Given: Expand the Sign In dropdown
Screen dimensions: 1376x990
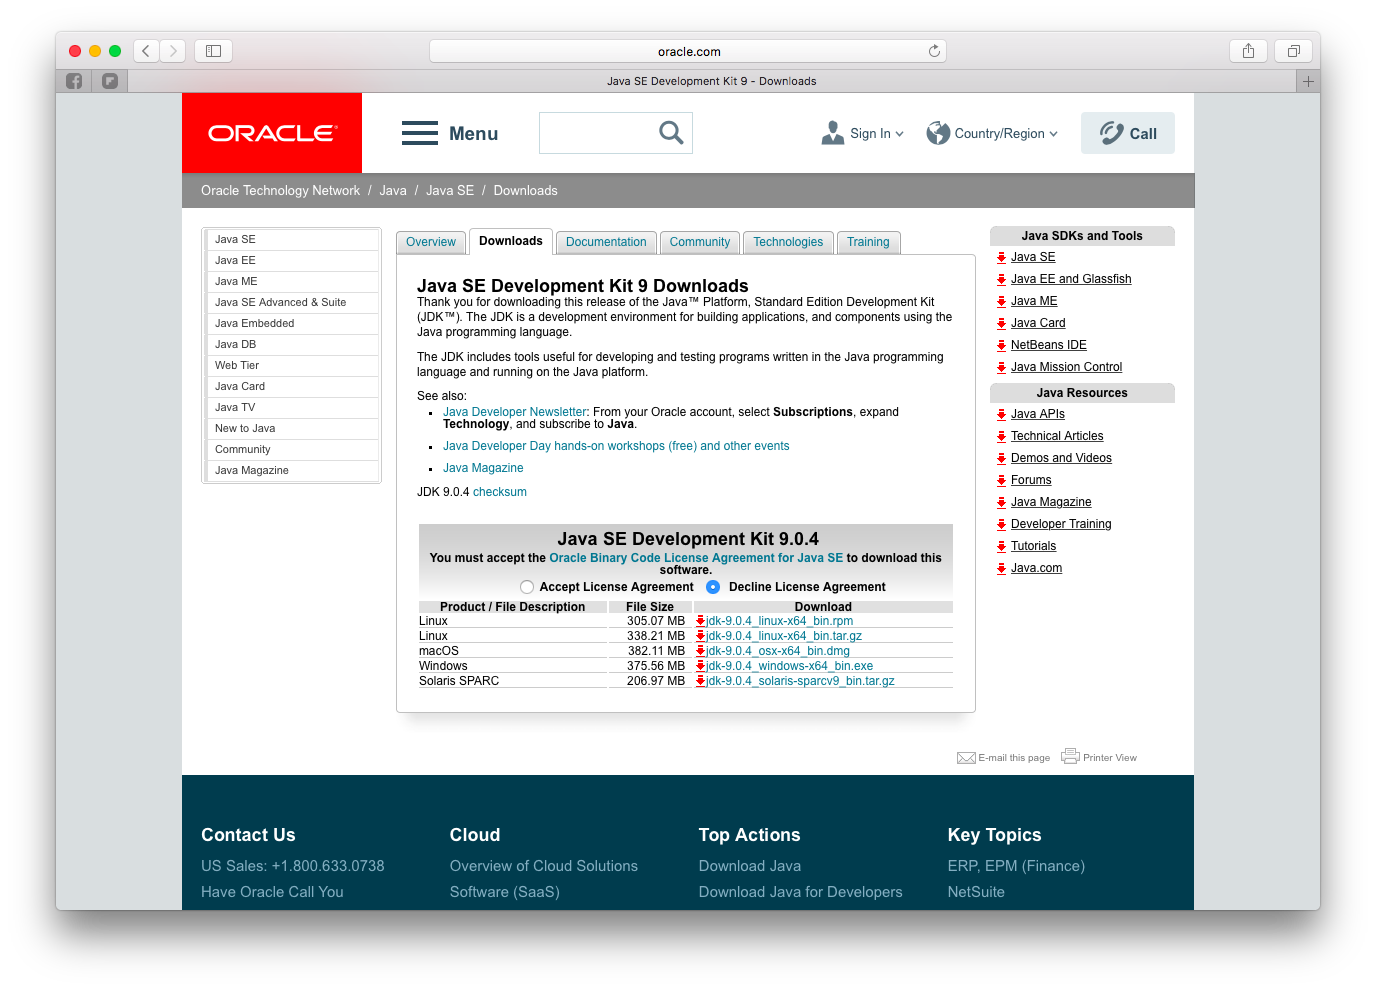Looking at the screenshot, I should (899, 134).
